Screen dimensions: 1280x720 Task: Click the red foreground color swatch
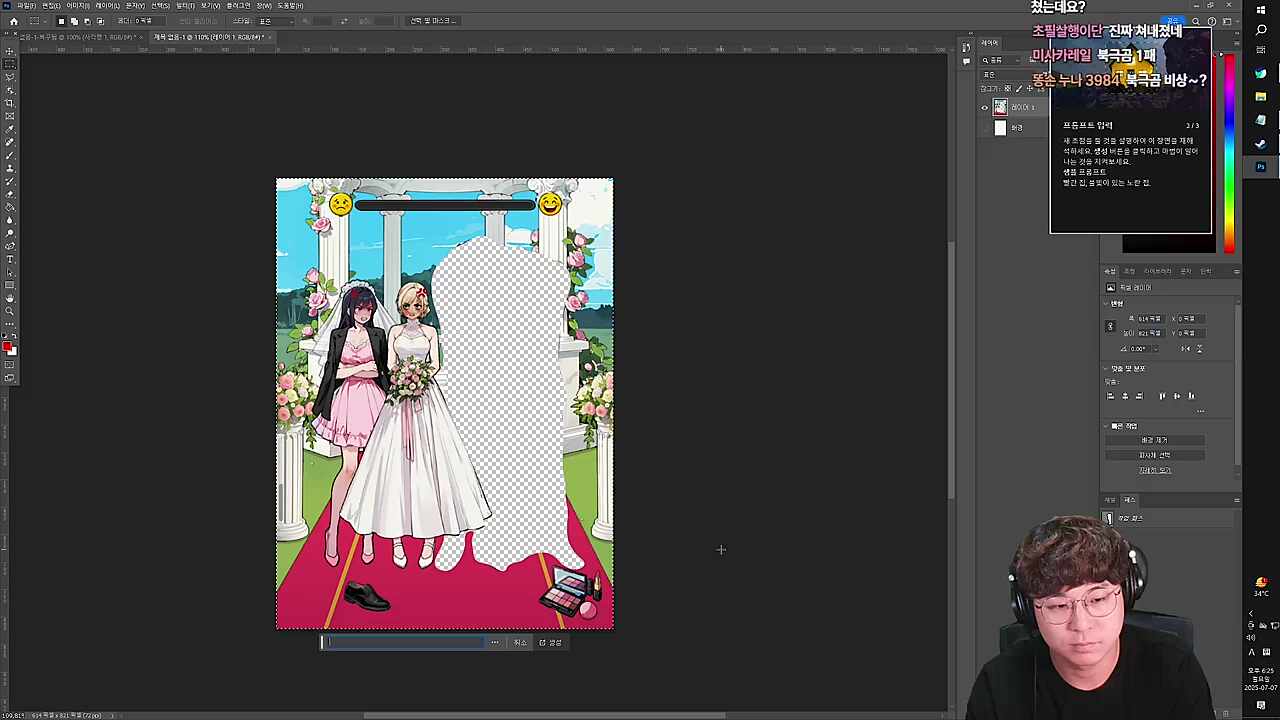point(7,346)
